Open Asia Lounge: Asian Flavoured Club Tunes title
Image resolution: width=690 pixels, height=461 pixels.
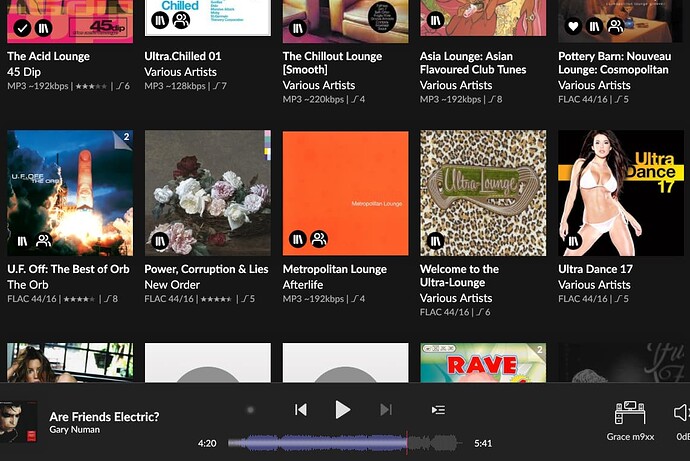(473, 63)
